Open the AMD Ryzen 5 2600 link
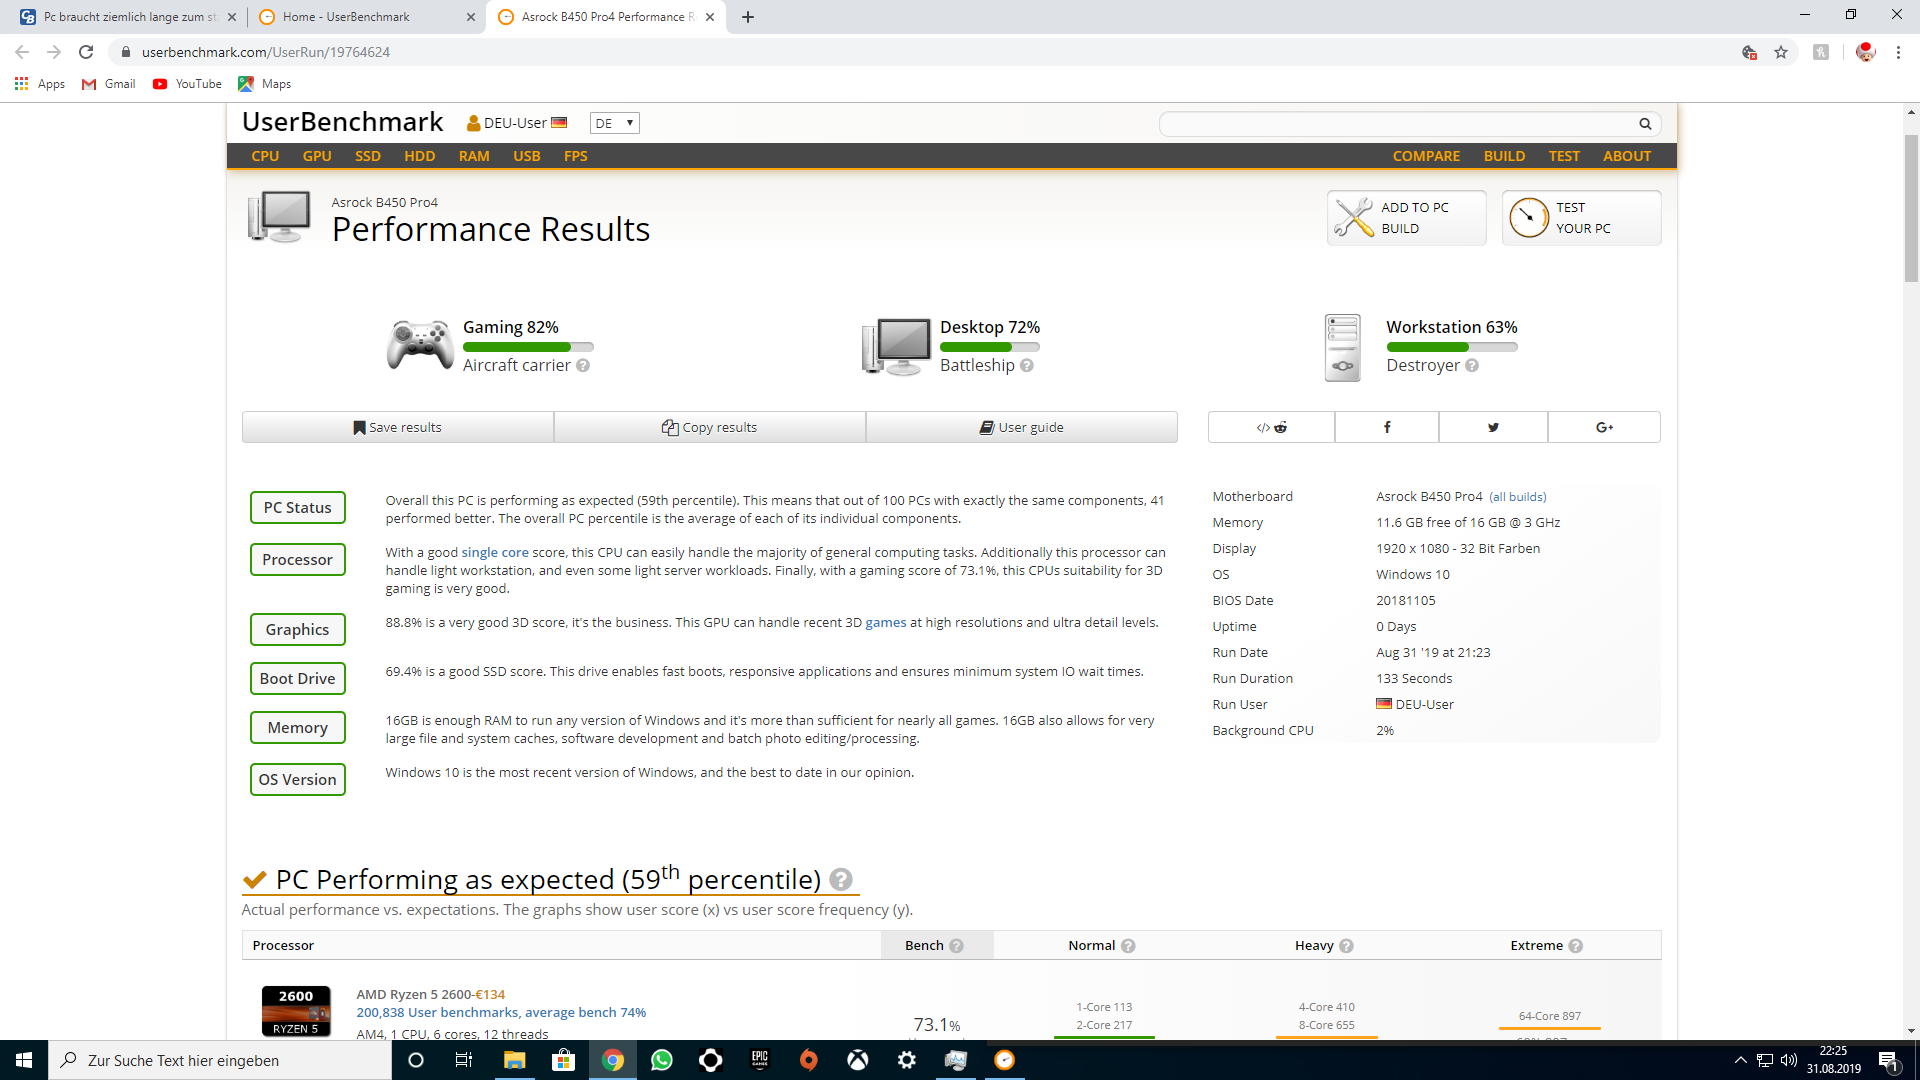Viewport: 1920px width, 1080px height. pyautogui.click(x=413, y=994)
